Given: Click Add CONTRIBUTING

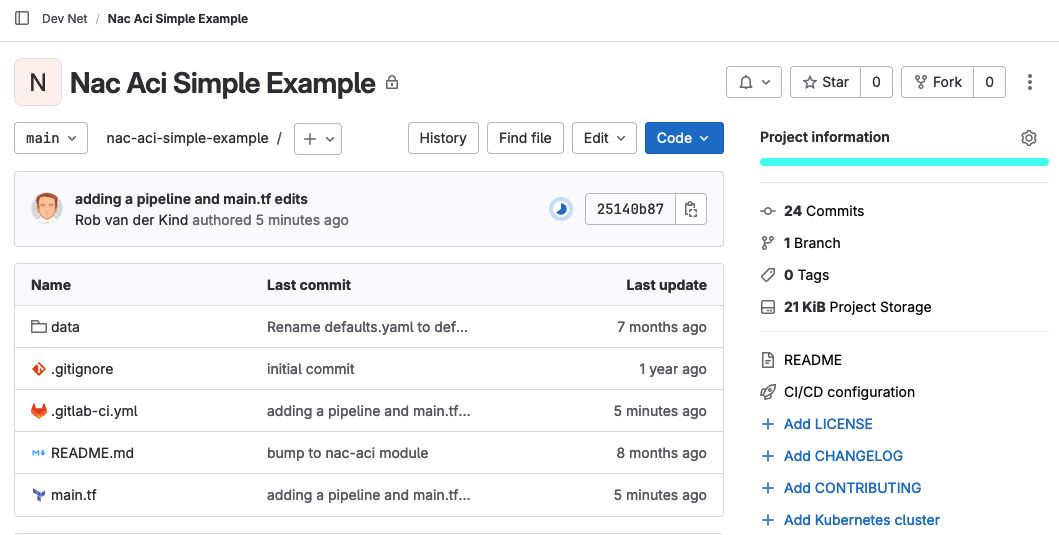Looking at the screenshot, I should (852, 488).
